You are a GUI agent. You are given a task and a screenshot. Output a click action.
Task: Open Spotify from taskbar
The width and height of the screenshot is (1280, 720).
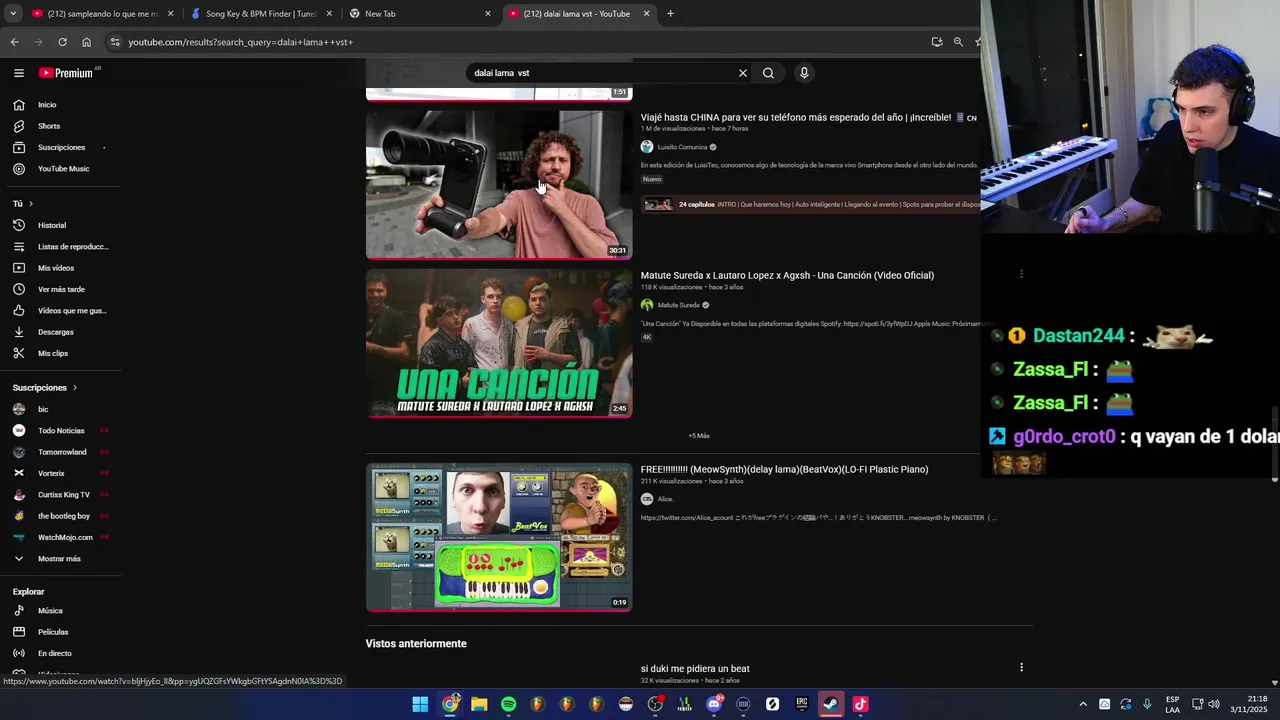click(508, 704)
